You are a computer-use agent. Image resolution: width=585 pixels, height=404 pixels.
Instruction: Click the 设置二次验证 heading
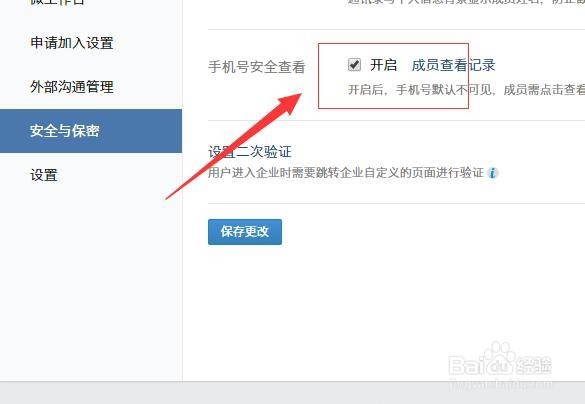(250, 152)
